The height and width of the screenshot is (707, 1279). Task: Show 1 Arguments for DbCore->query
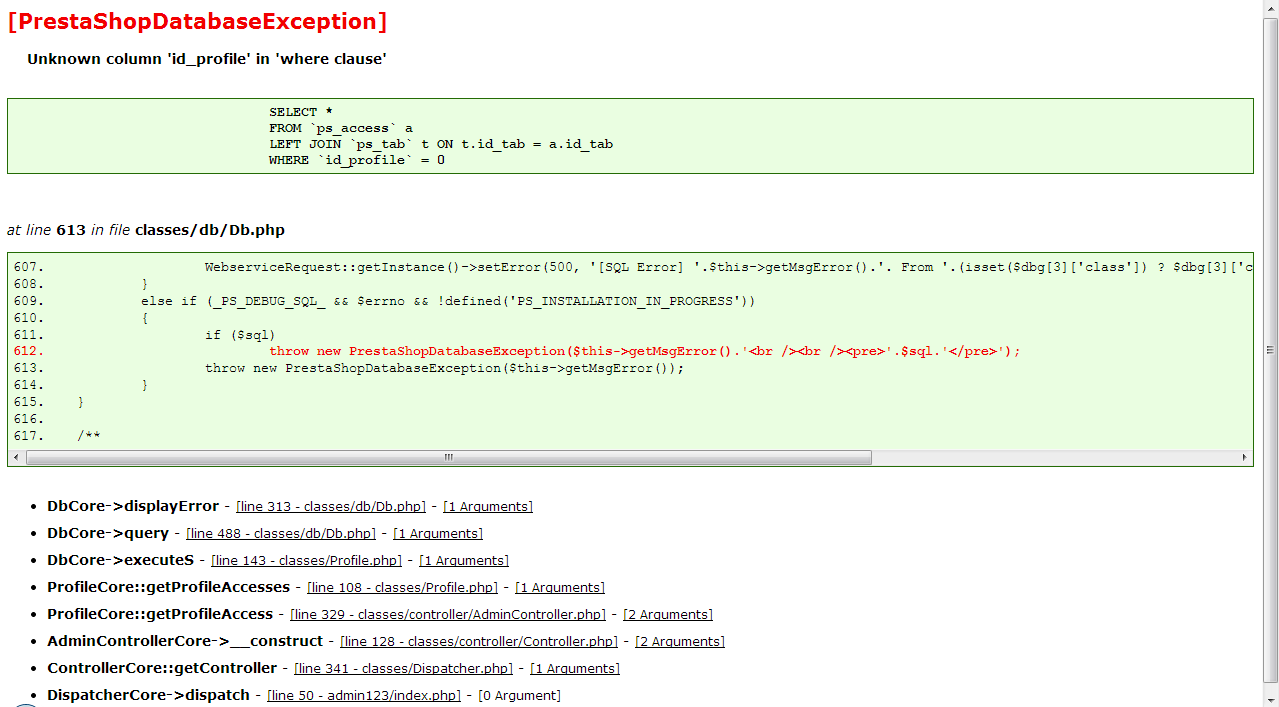click(438, 534)
